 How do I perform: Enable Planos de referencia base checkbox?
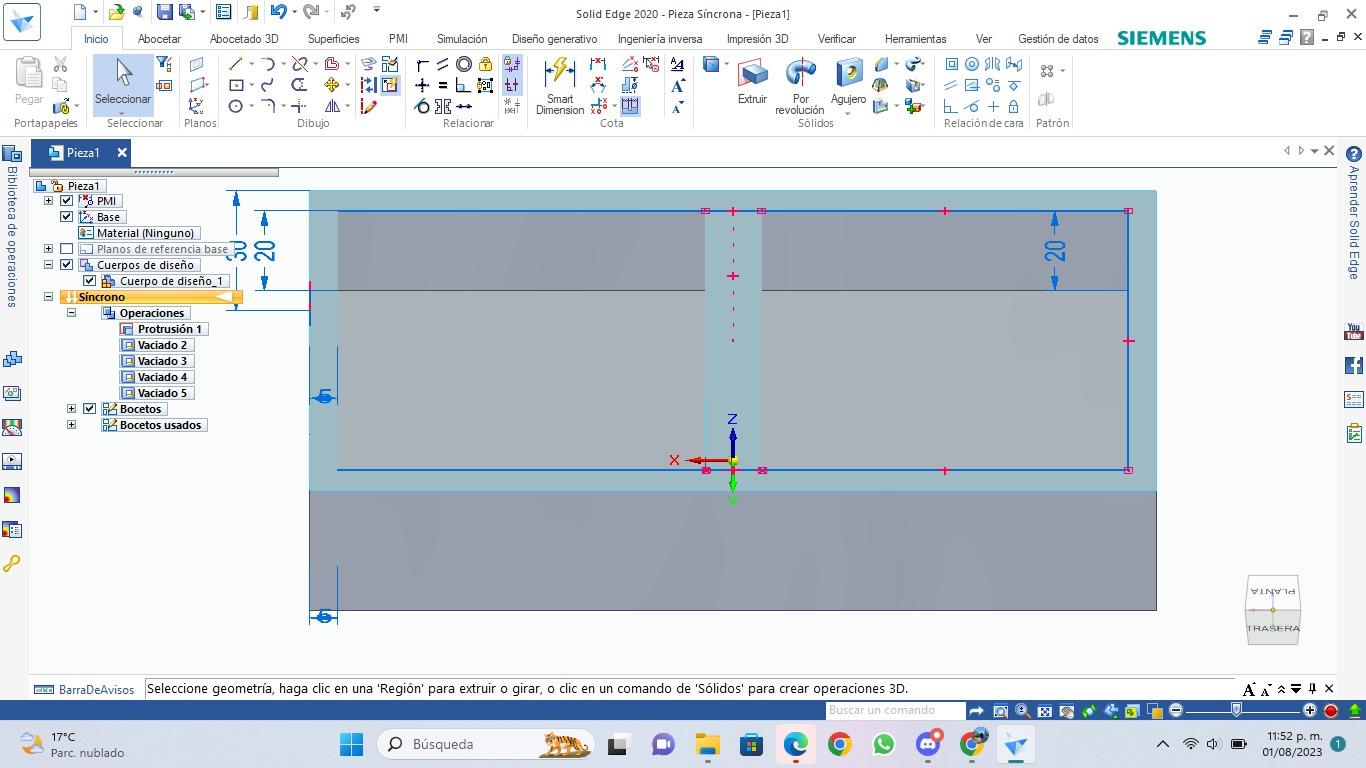coord(67,249)
